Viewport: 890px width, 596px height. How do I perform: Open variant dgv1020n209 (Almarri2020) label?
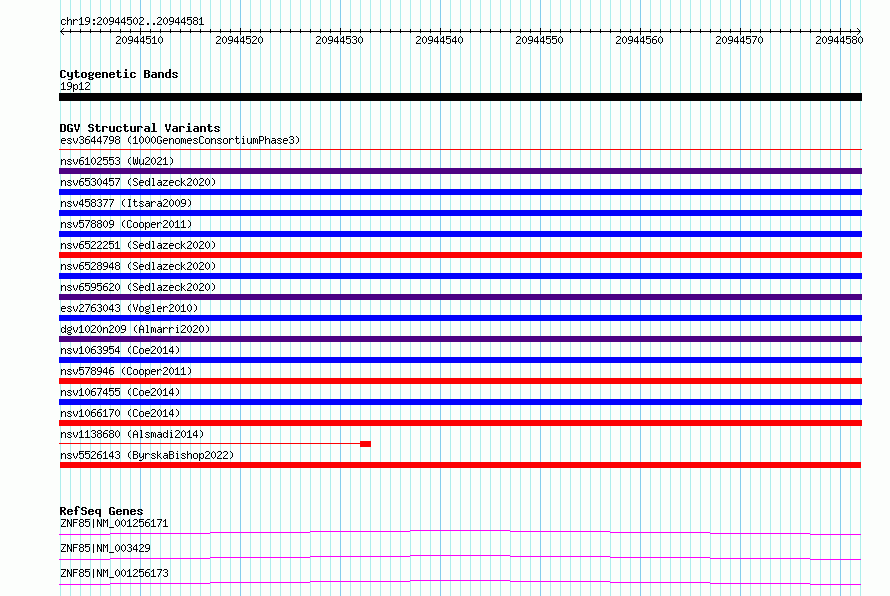(135, 329)
